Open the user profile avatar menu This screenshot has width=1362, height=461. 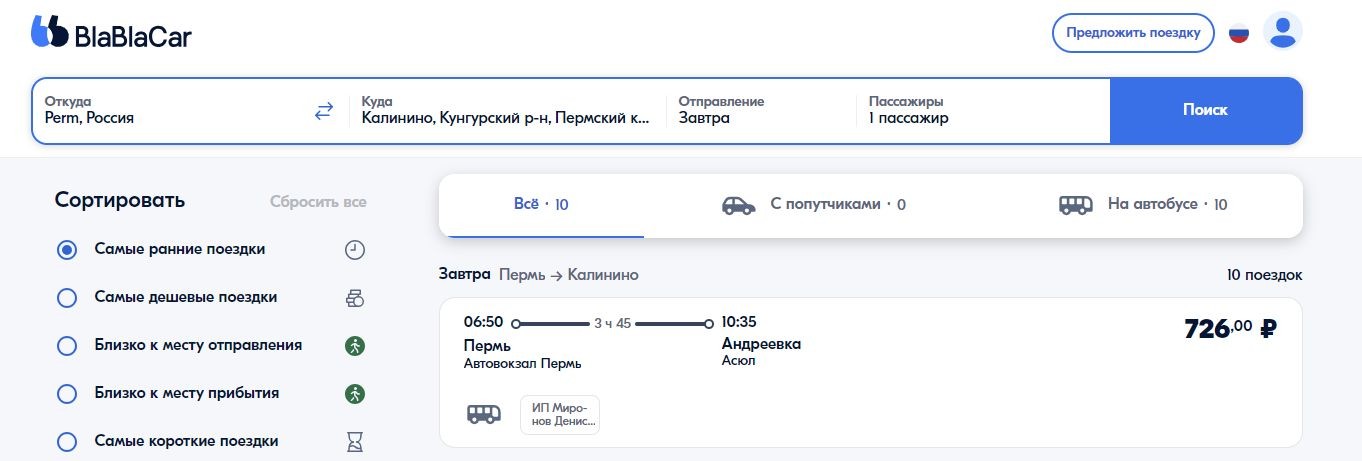tap(1283, 32)
